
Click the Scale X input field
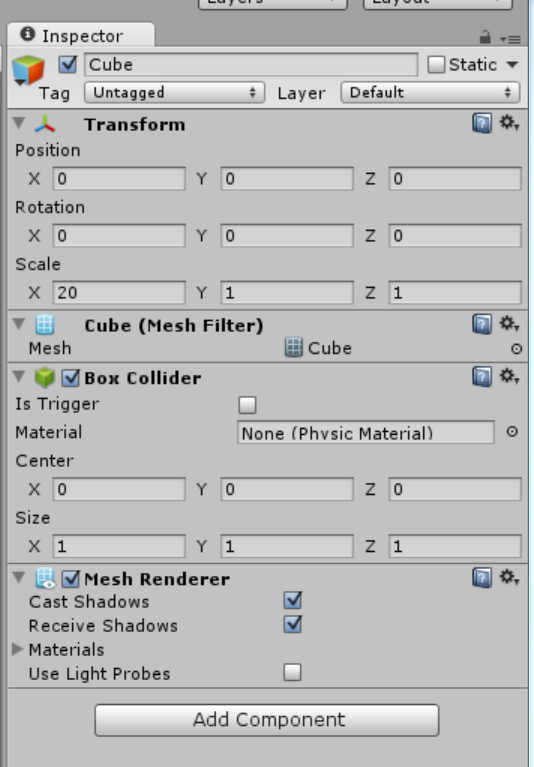[x=119, y=293]
